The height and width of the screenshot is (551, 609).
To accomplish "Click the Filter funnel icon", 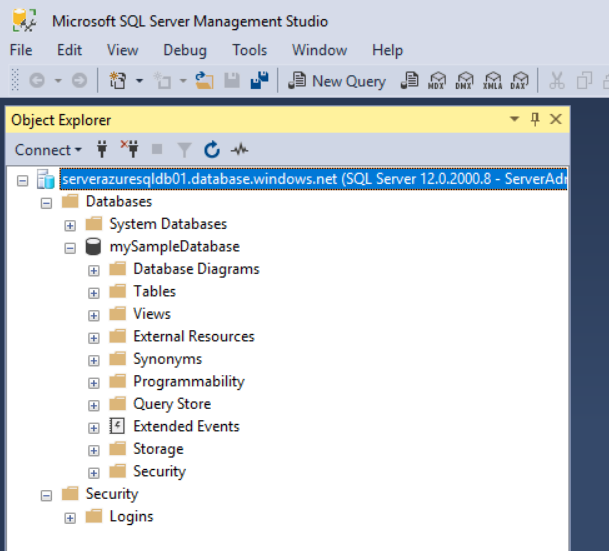I will click(184, 150).
